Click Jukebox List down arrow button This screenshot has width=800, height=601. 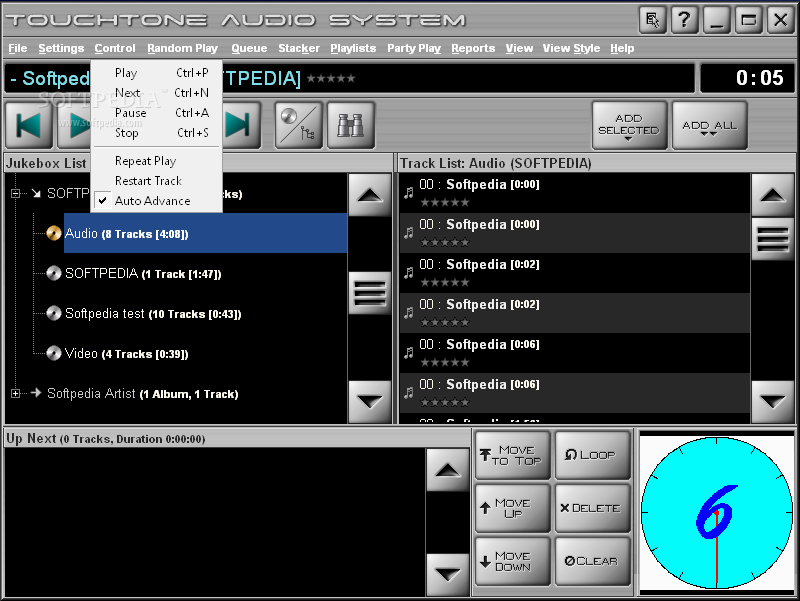point(369,402)
